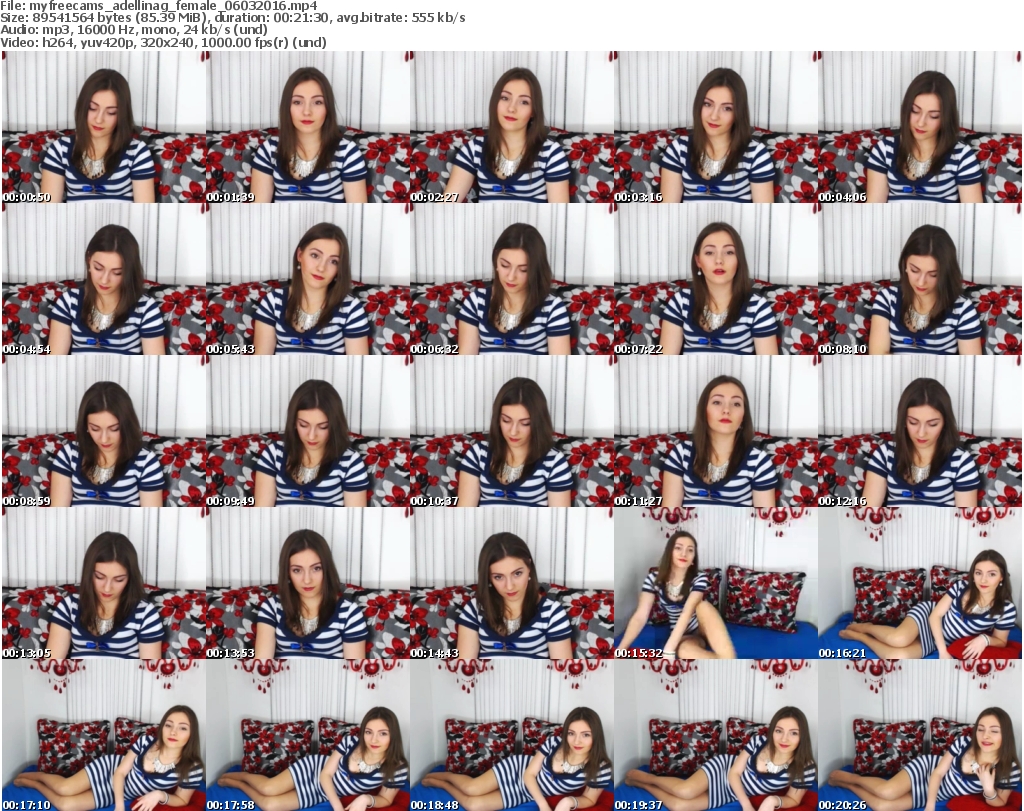Viewport: 1024px width, 811px height.
Task: Click the frame timestamped 00:05:43
Action: 308,279
